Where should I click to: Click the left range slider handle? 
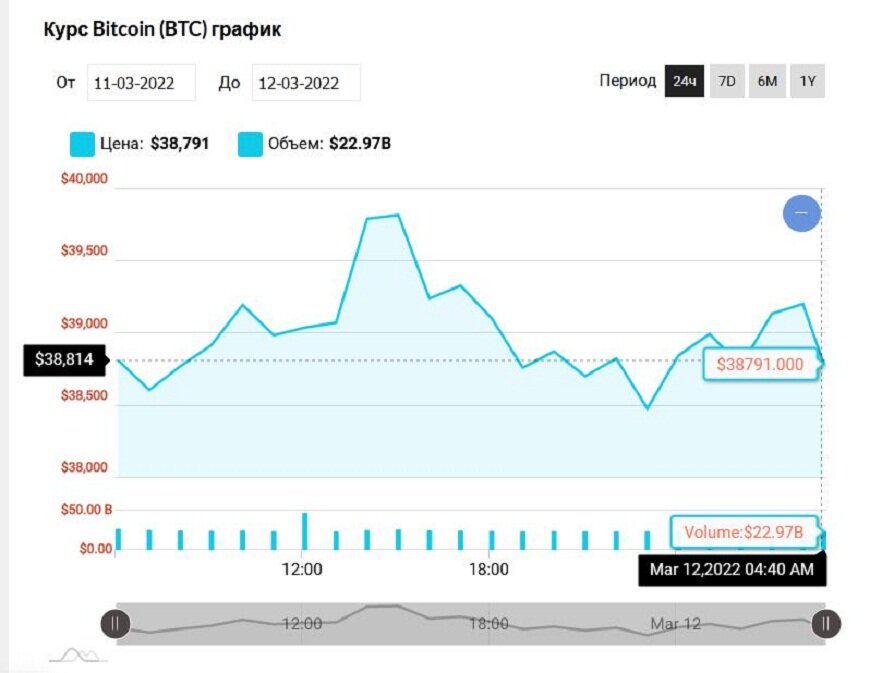[115, 624]
